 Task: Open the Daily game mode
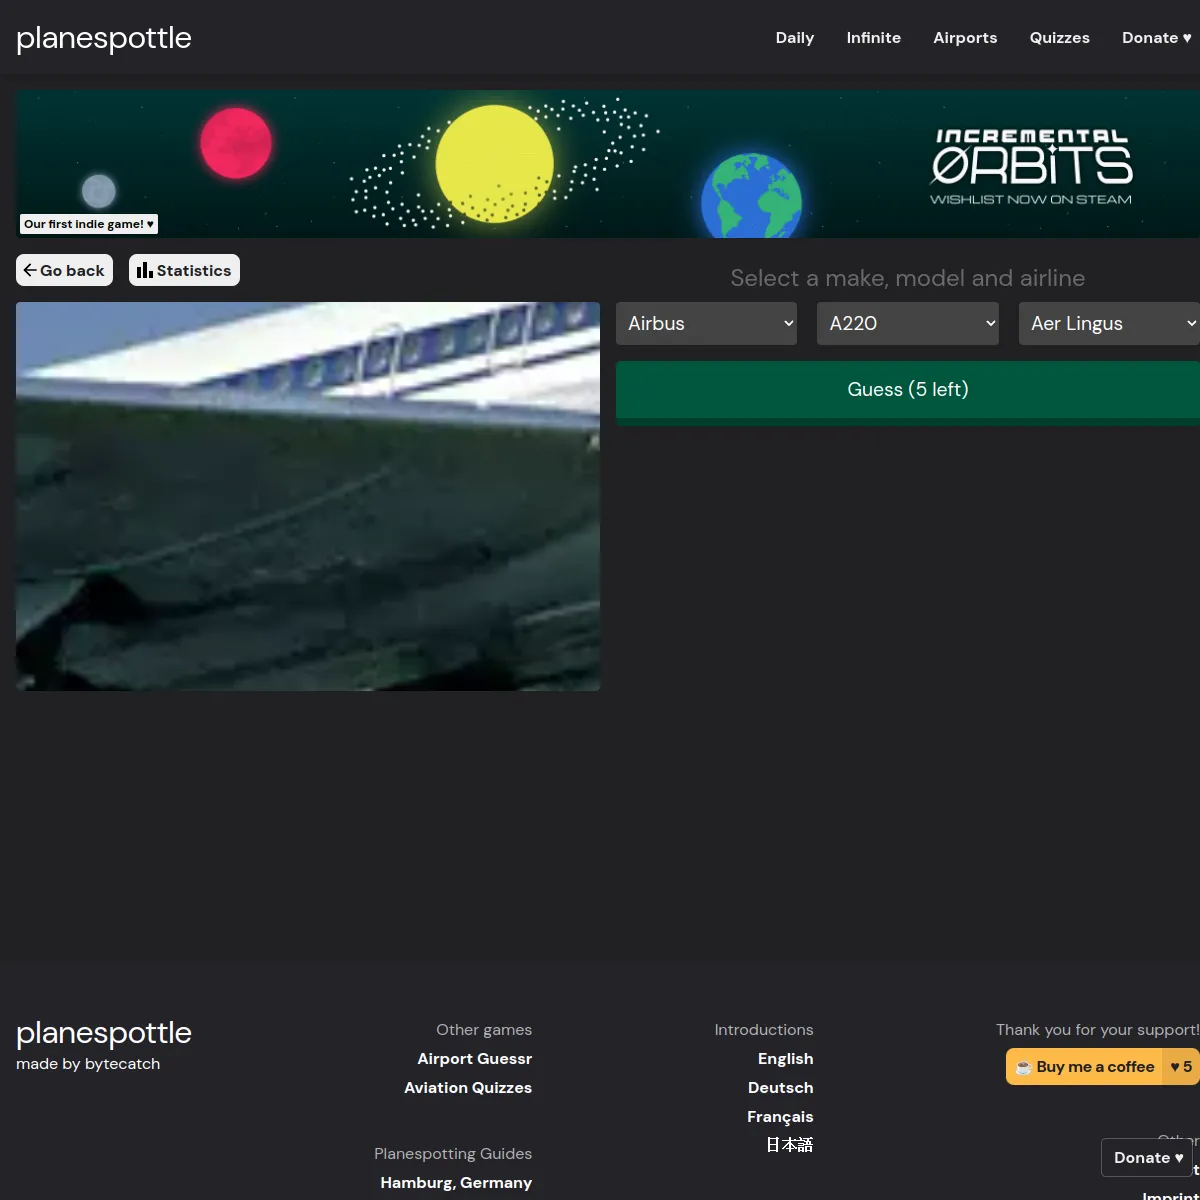pyautogui.click(x=795, y=38)
